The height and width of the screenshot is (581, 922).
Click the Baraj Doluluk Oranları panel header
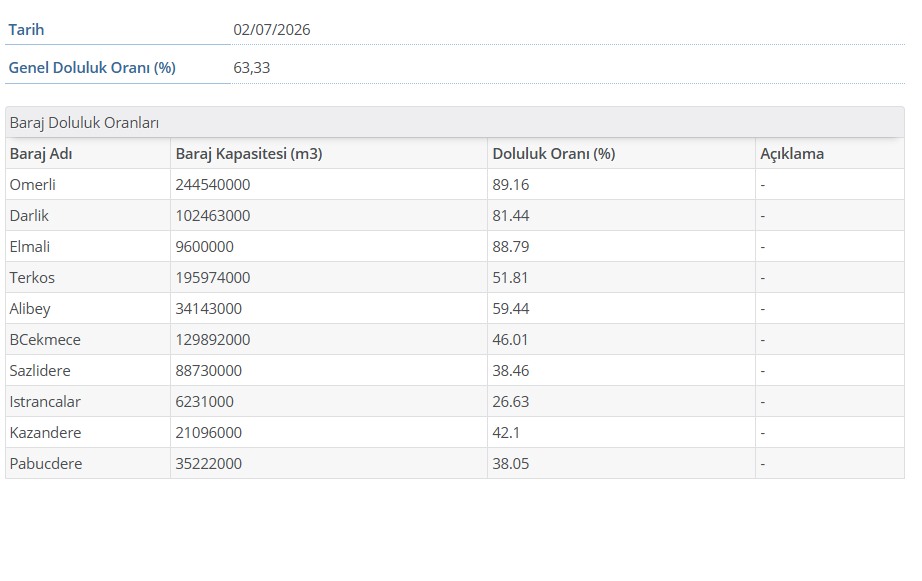coord(455,122)
